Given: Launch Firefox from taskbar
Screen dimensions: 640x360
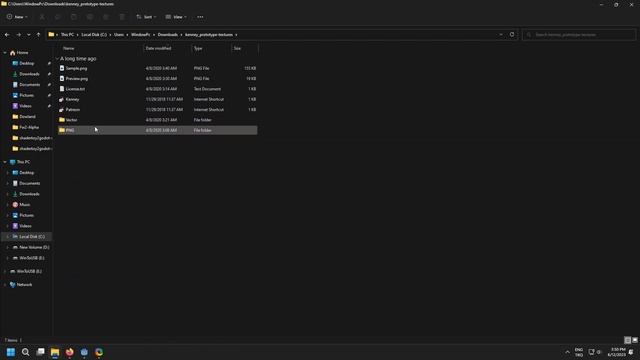Looking at the screenshot, I should tap(69, 352).
